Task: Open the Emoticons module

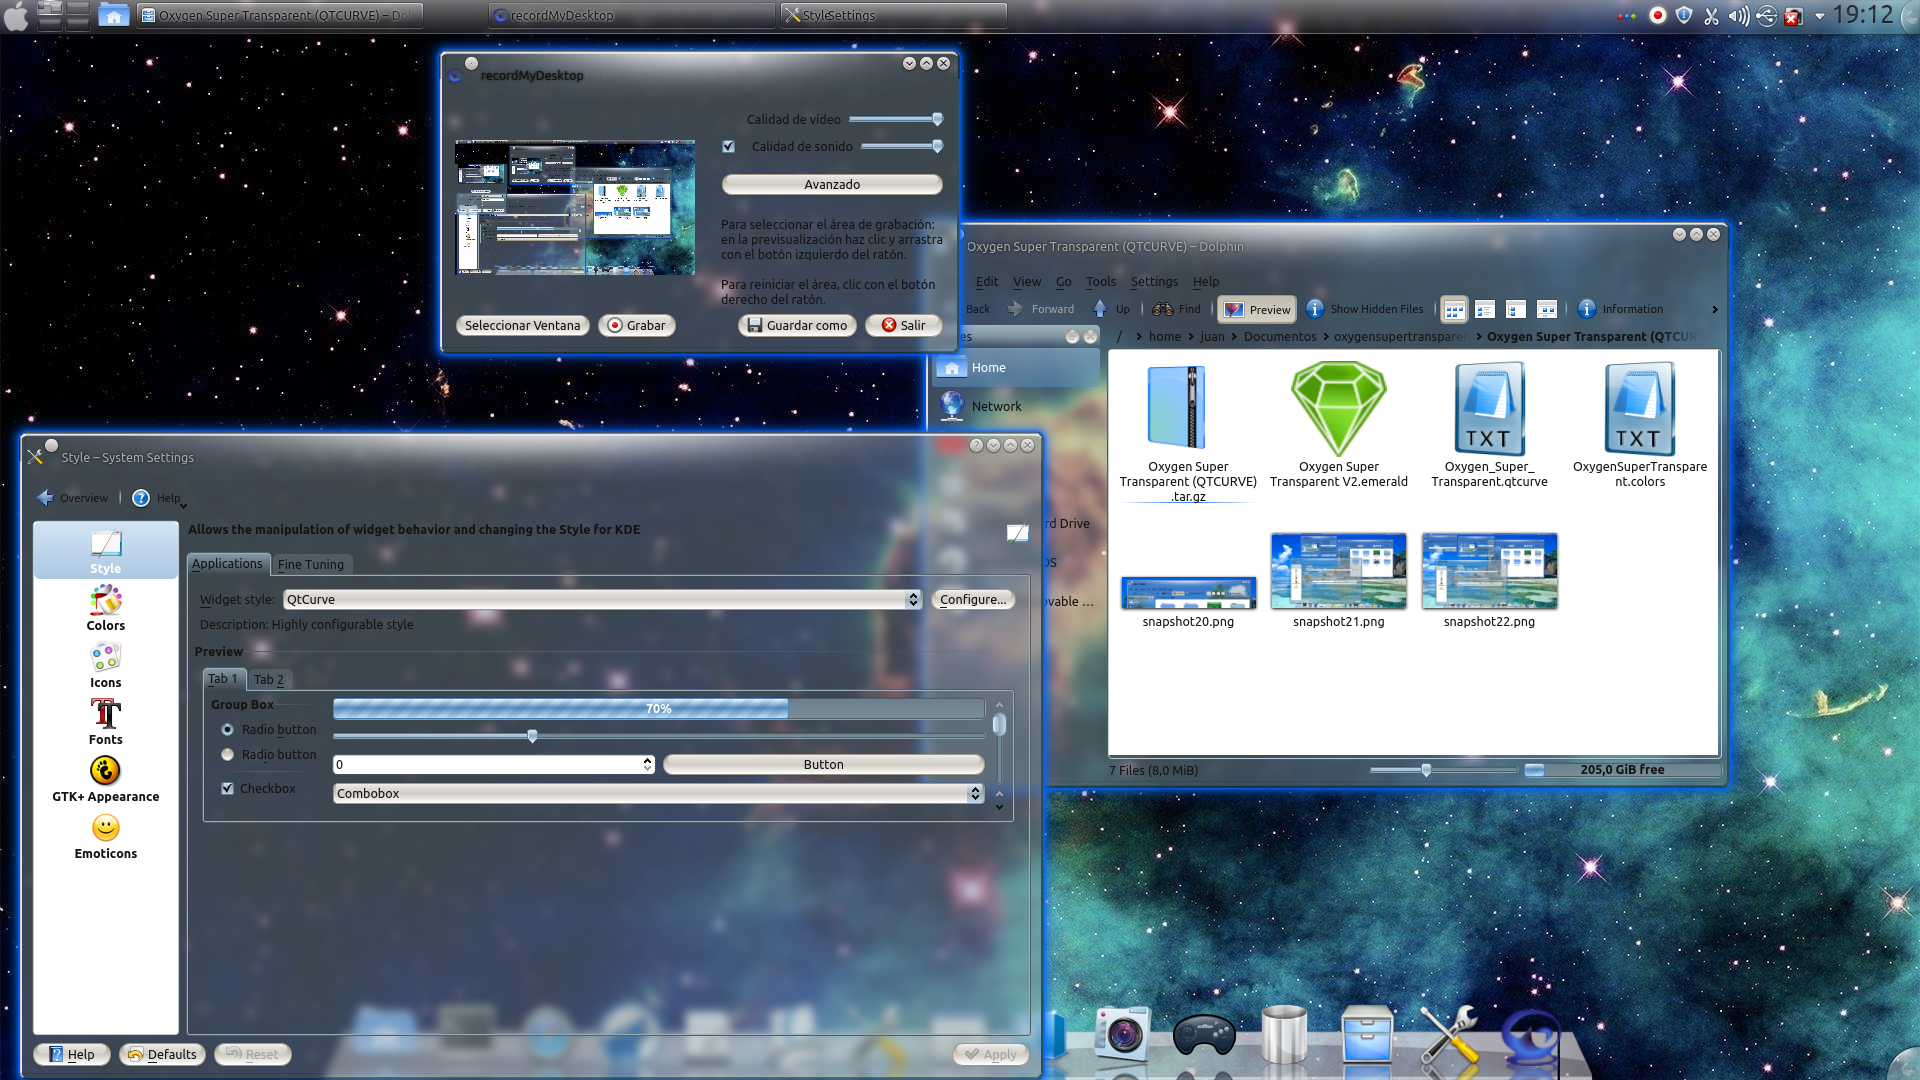Action: tap(105, 836)
